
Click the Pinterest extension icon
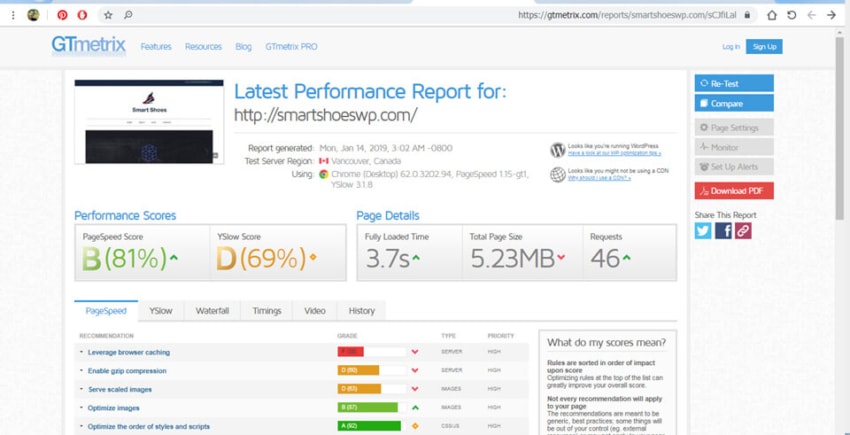point(62,15)
